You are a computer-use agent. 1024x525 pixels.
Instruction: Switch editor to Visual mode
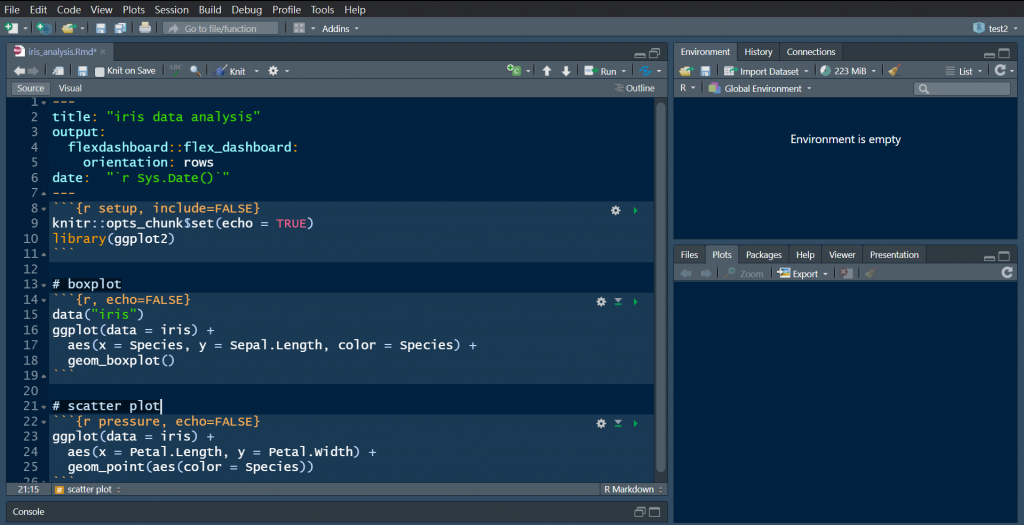[x=70, y=88]
